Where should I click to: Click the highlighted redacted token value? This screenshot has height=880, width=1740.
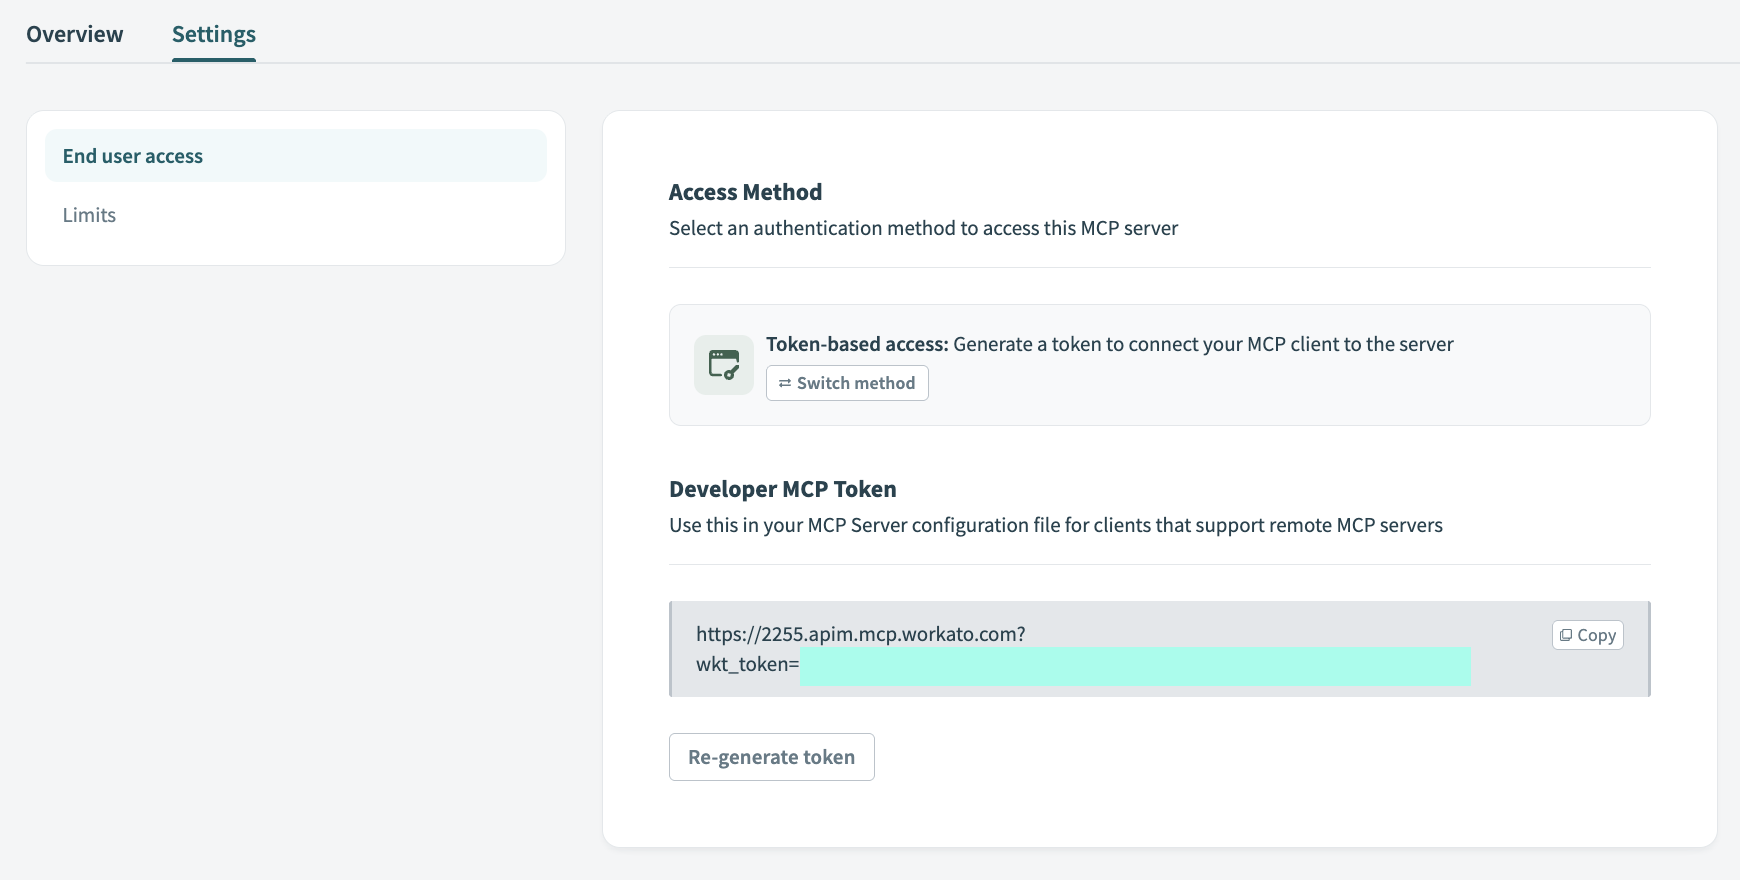coord(1135,666)
